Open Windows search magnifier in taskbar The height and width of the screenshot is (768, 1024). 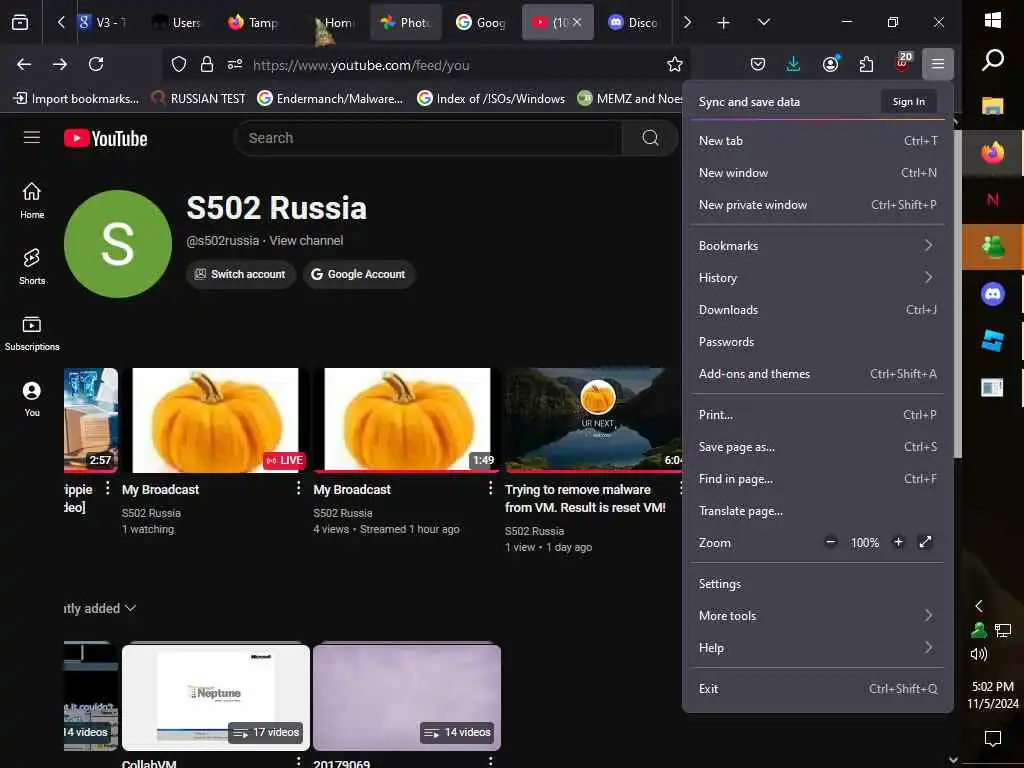993,59
